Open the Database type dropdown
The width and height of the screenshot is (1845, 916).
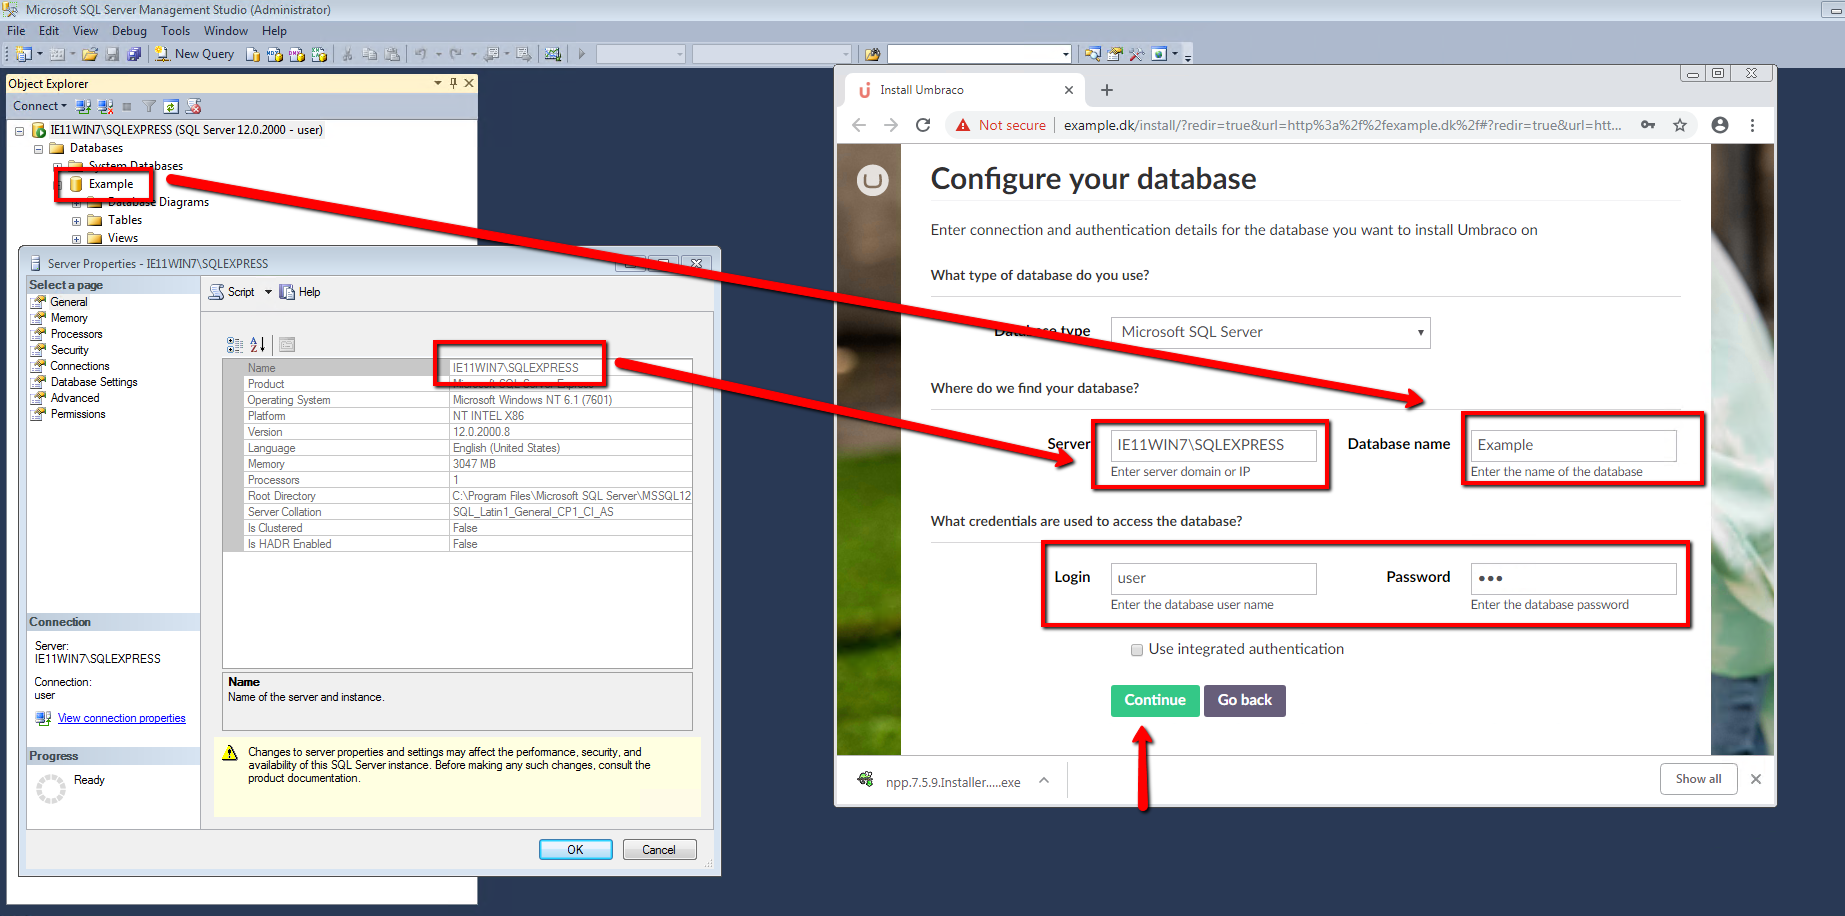[1270, 332]
